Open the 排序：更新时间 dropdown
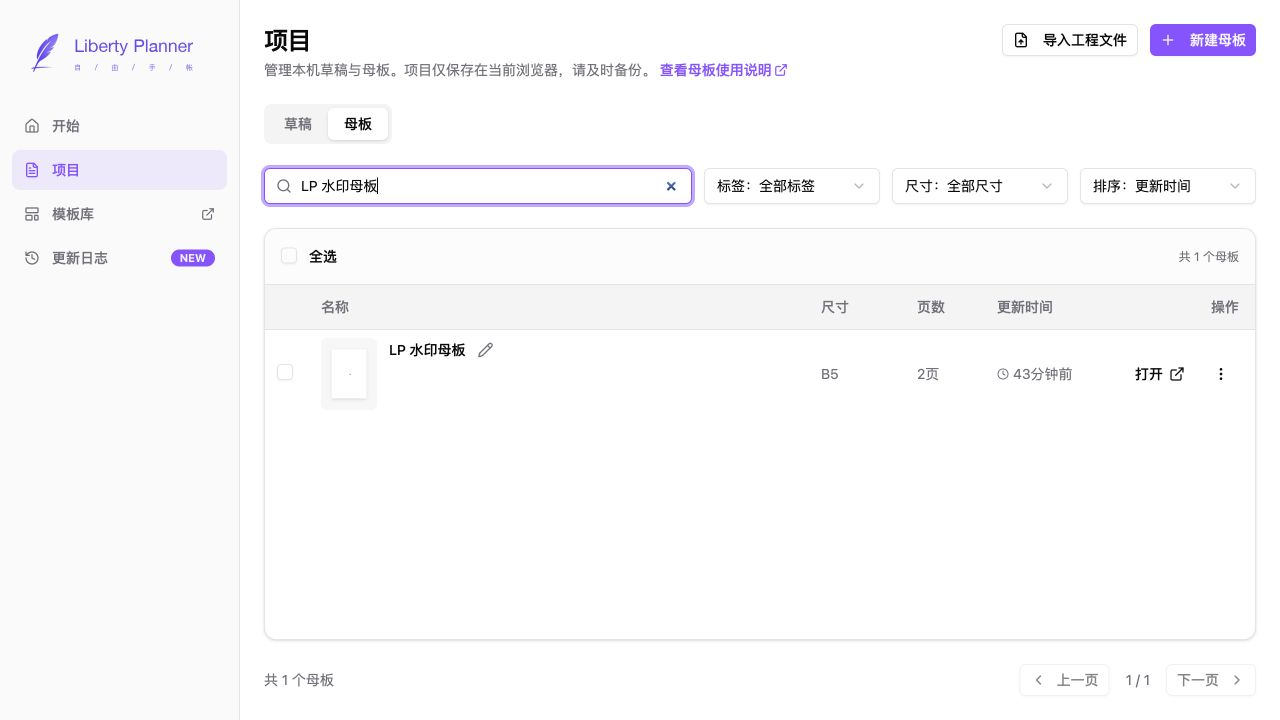The width and height of the screenshot is (1280, 720). point(1168,186)
